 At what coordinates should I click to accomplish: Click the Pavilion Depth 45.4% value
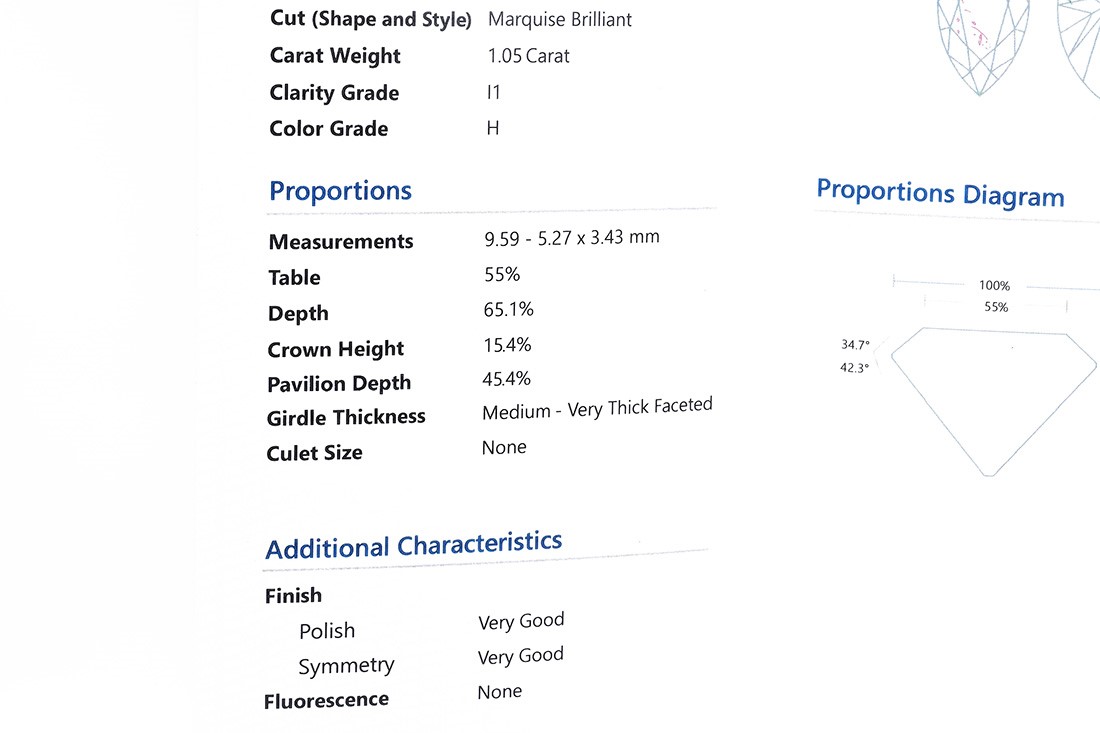tap(506, 379)
